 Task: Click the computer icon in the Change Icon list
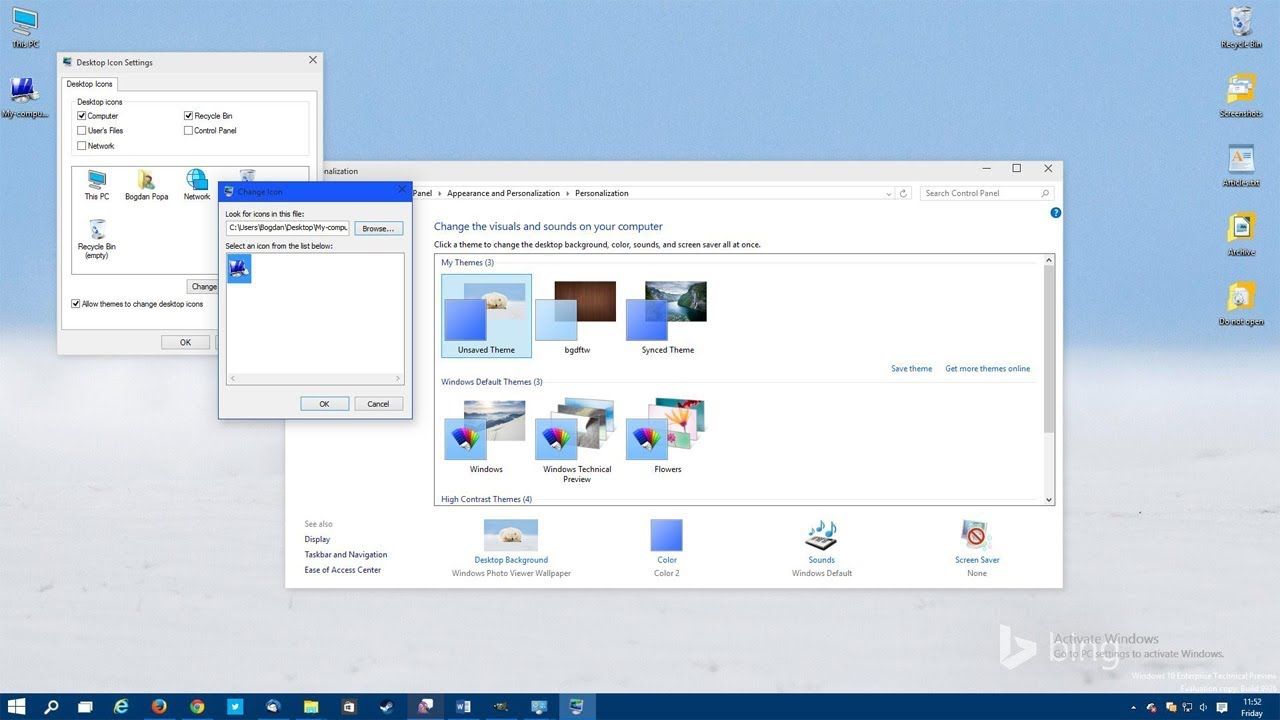(x=239, y=267)
